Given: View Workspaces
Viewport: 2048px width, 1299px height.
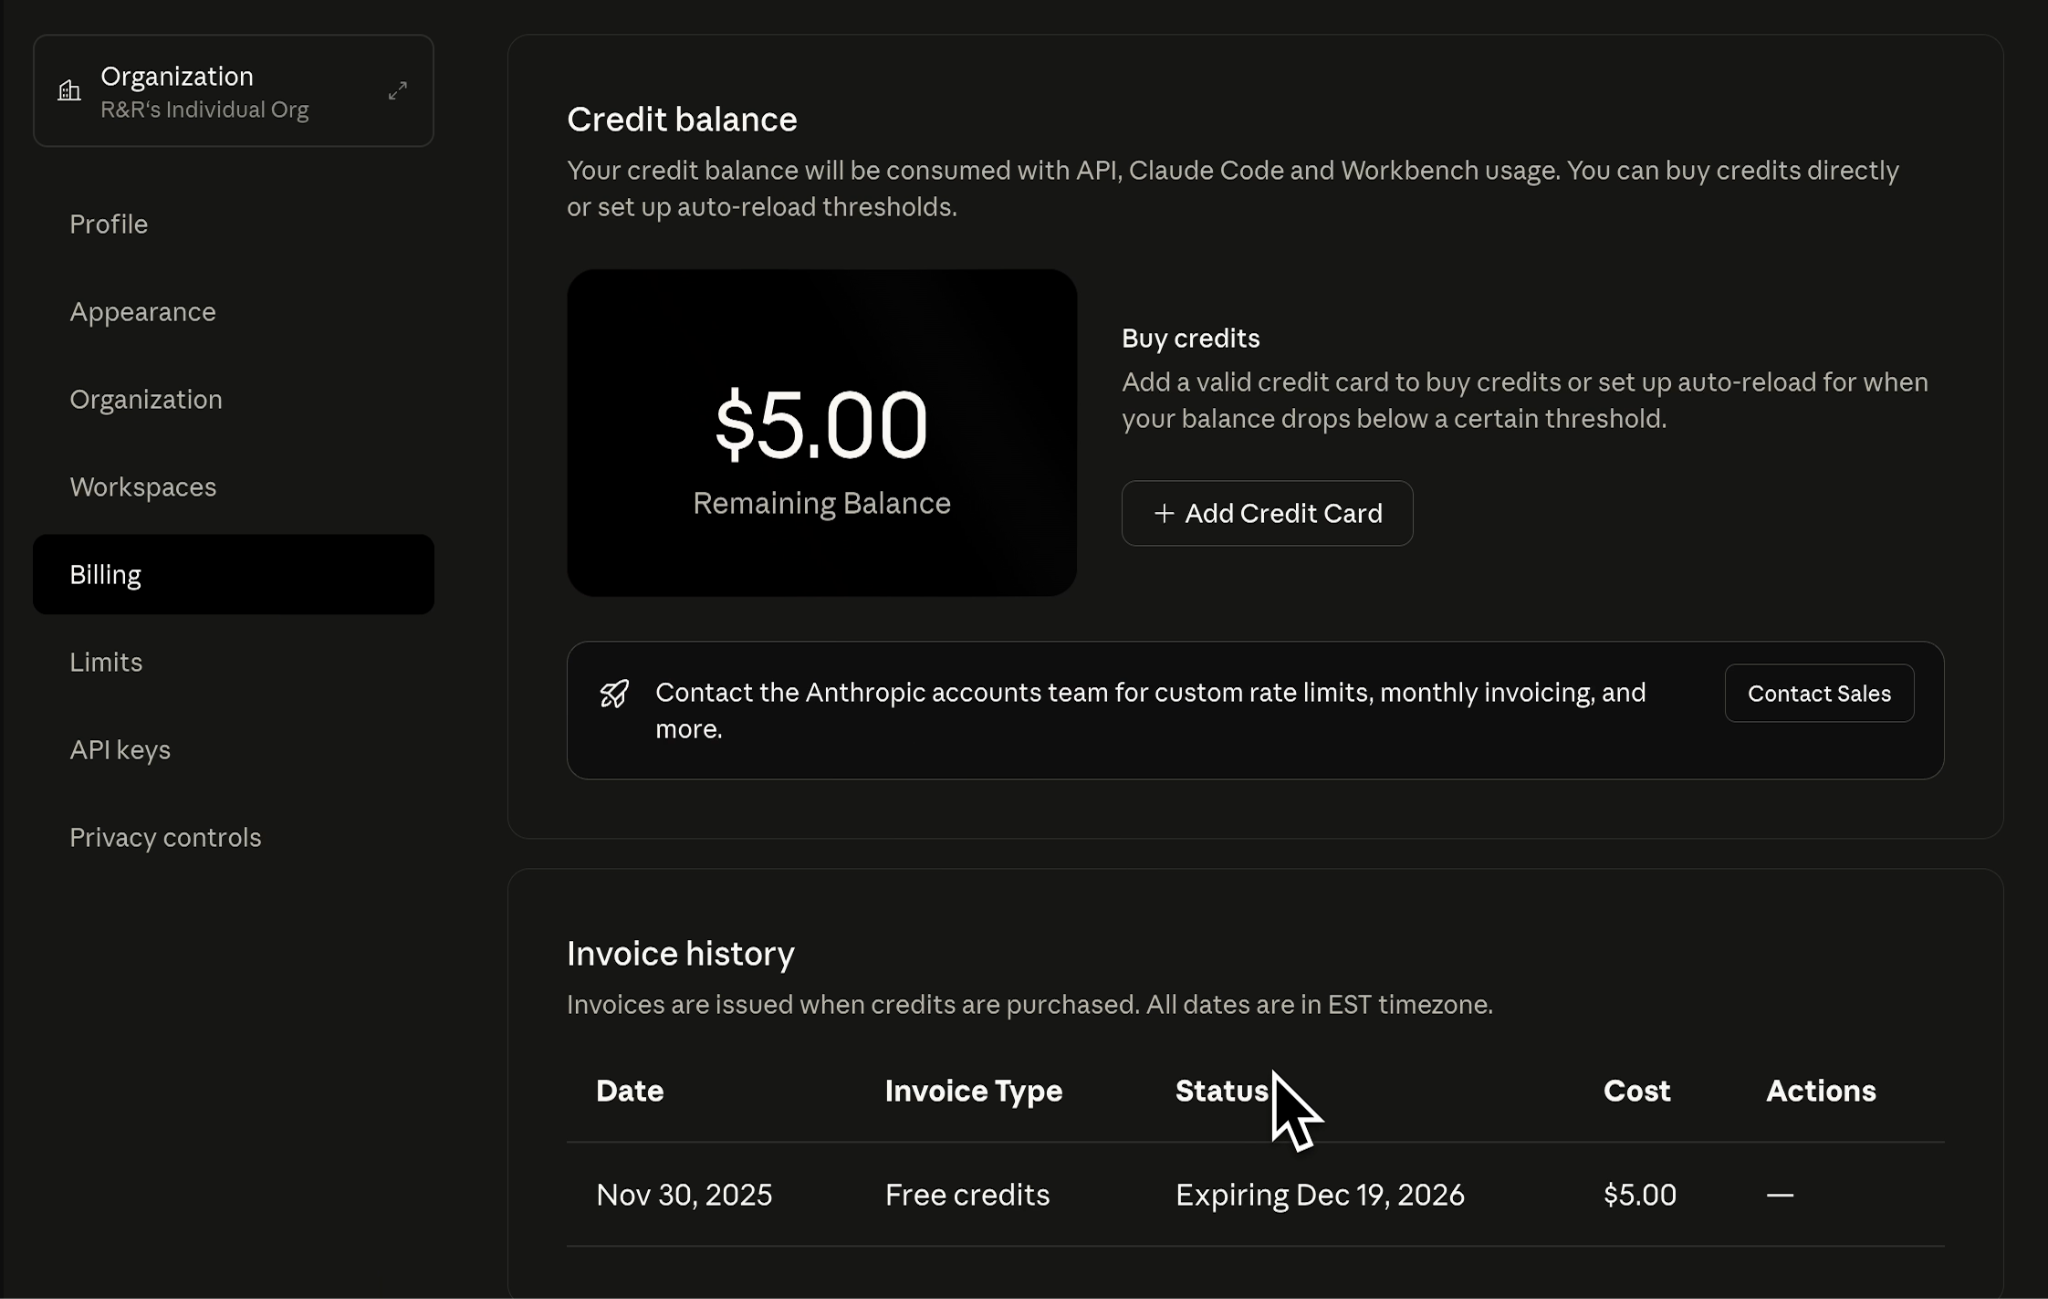Looking at the screenshot, I should [x=143, y=487].
